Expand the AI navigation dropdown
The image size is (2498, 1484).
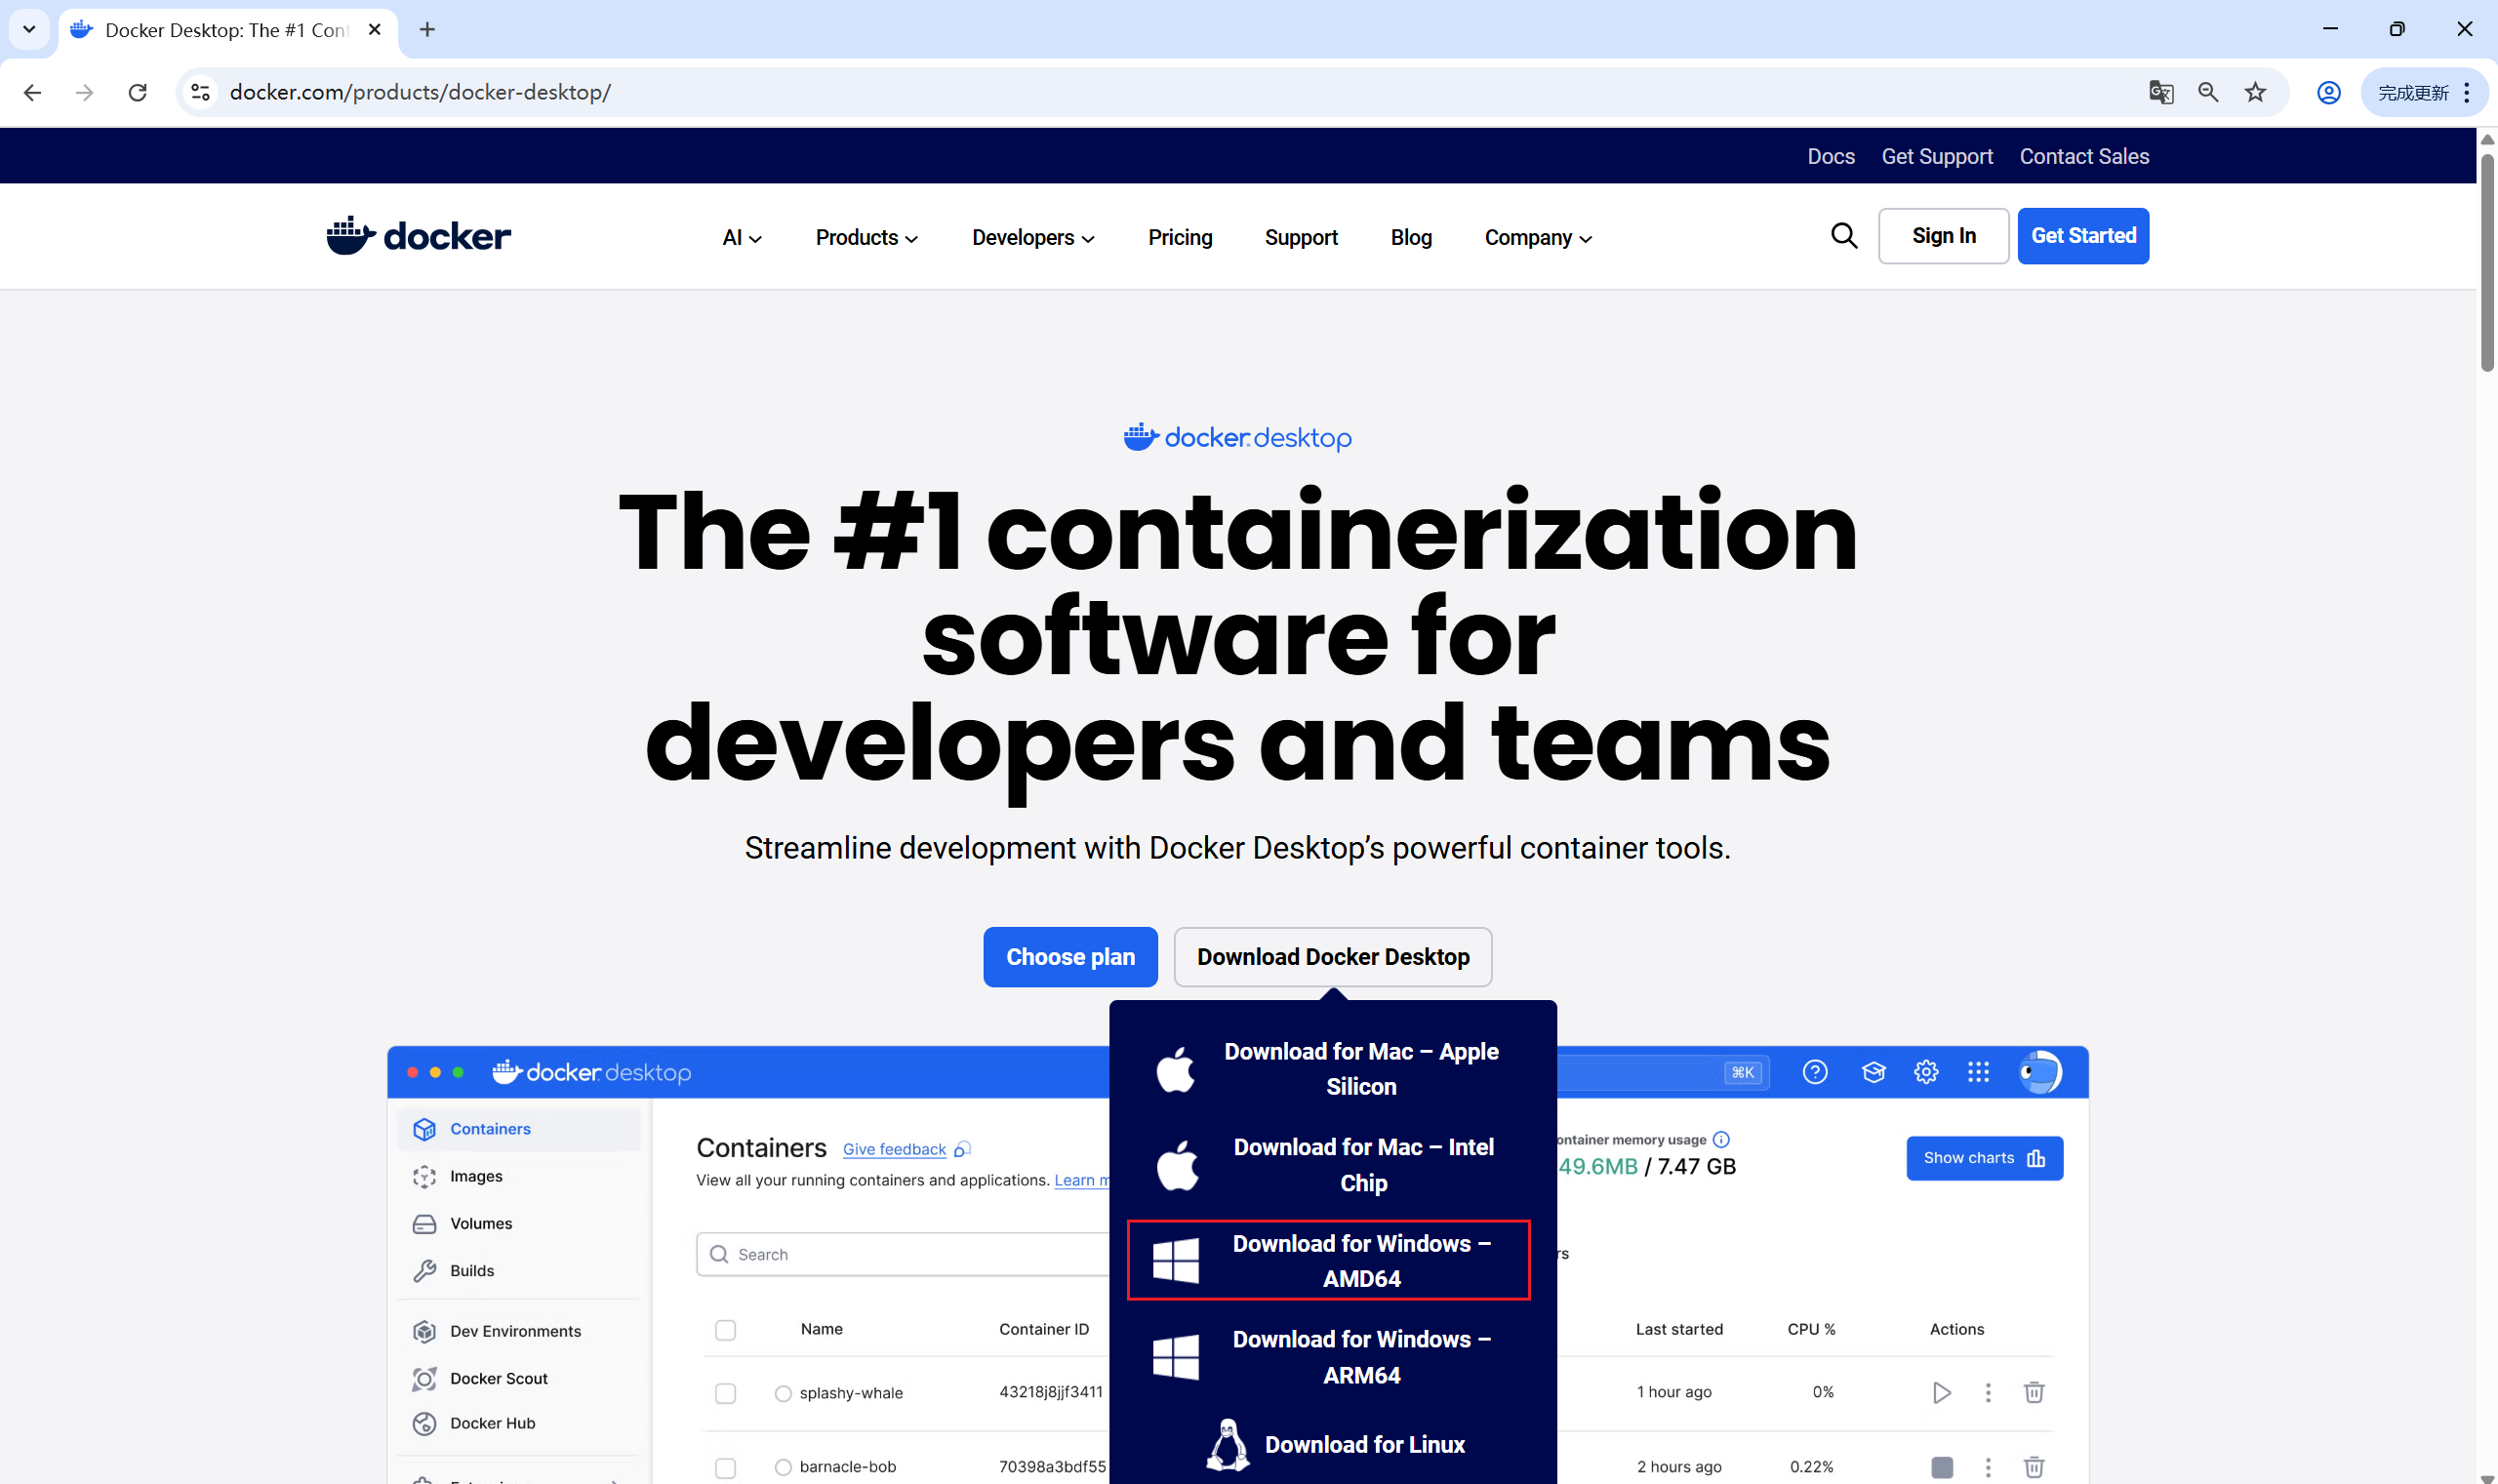[x=742, y=238]
